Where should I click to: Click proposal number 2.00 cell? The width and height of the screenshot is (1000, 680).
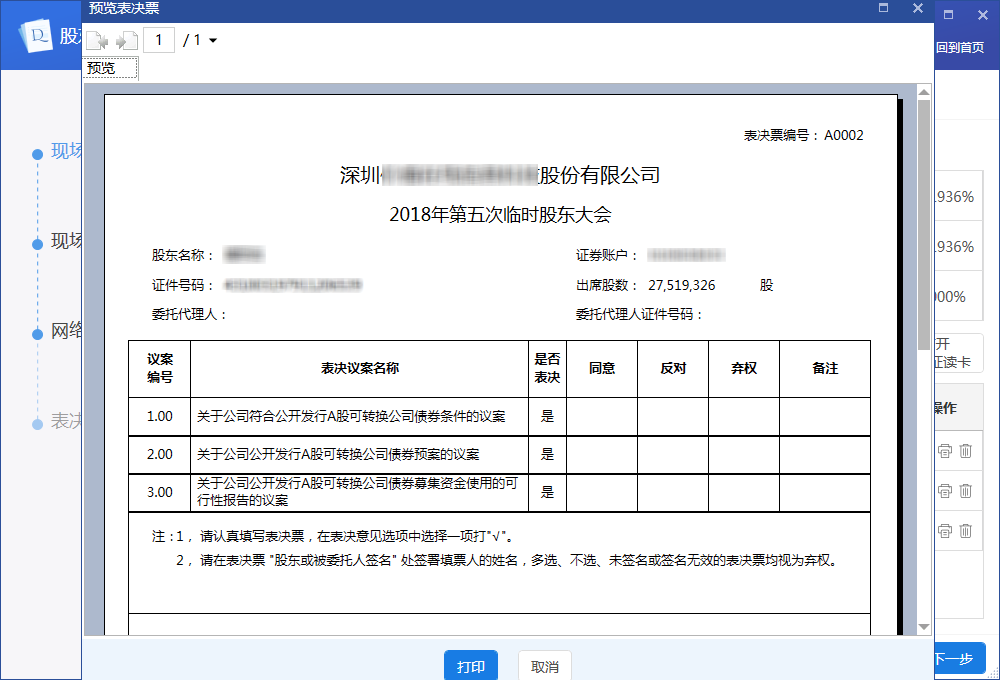click(159, 454)
